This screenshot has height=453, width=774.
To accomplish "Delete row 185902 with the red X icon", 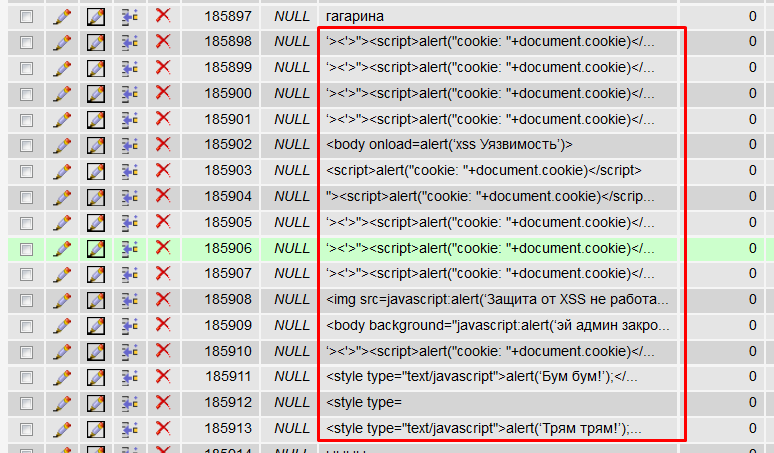I will [163, 144].
